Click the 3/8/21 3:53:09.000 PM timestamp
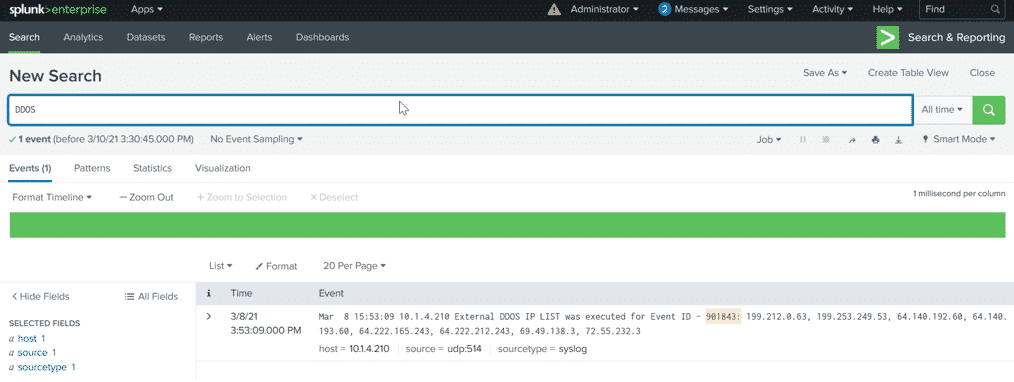The image size is (1014, 382). [x=266, y=323]
